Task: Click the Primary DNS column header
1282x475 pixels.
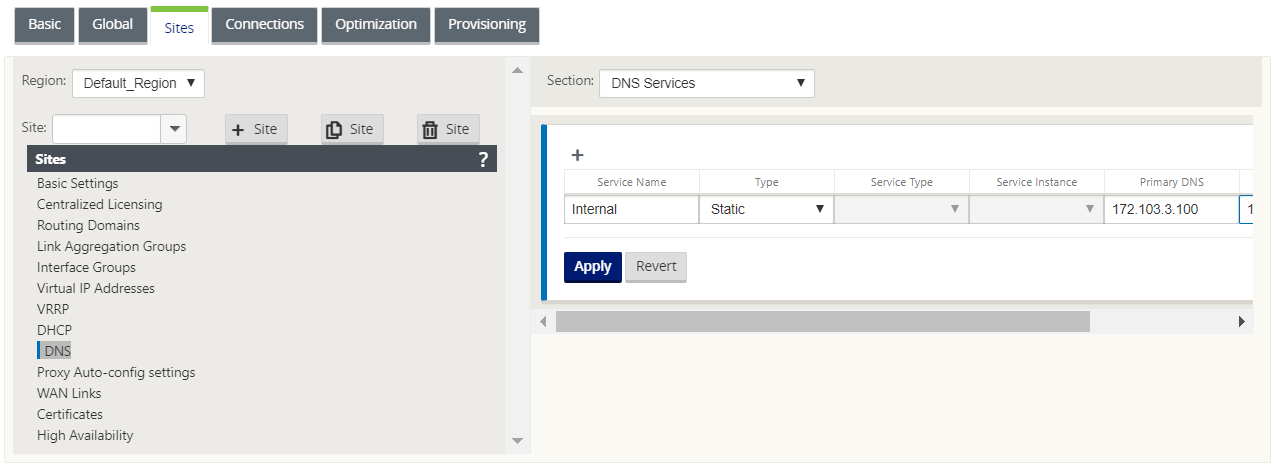Action: [x=1172, y=182]
